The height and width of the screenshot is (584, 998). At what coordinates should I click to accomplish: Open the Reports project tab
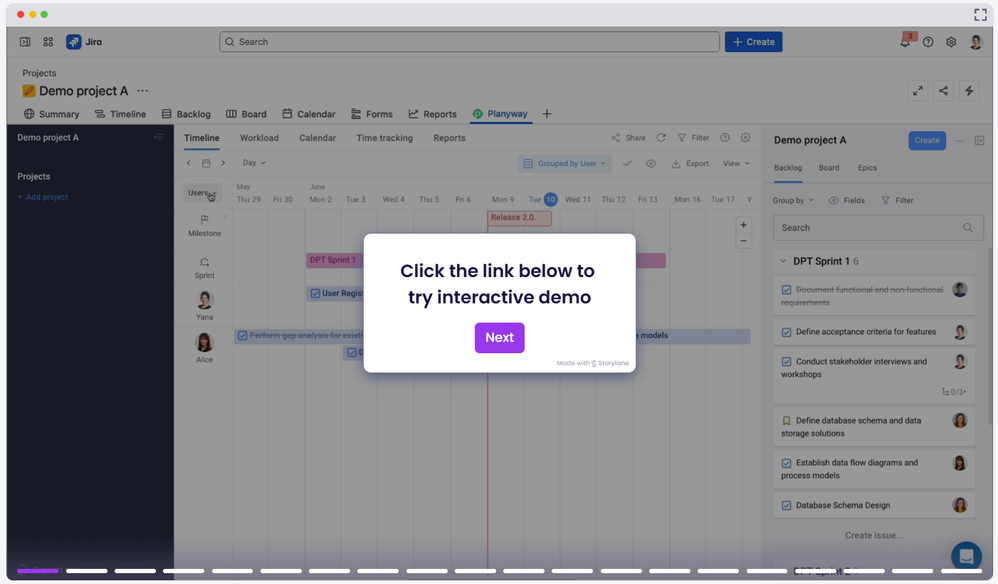point(433,114)
